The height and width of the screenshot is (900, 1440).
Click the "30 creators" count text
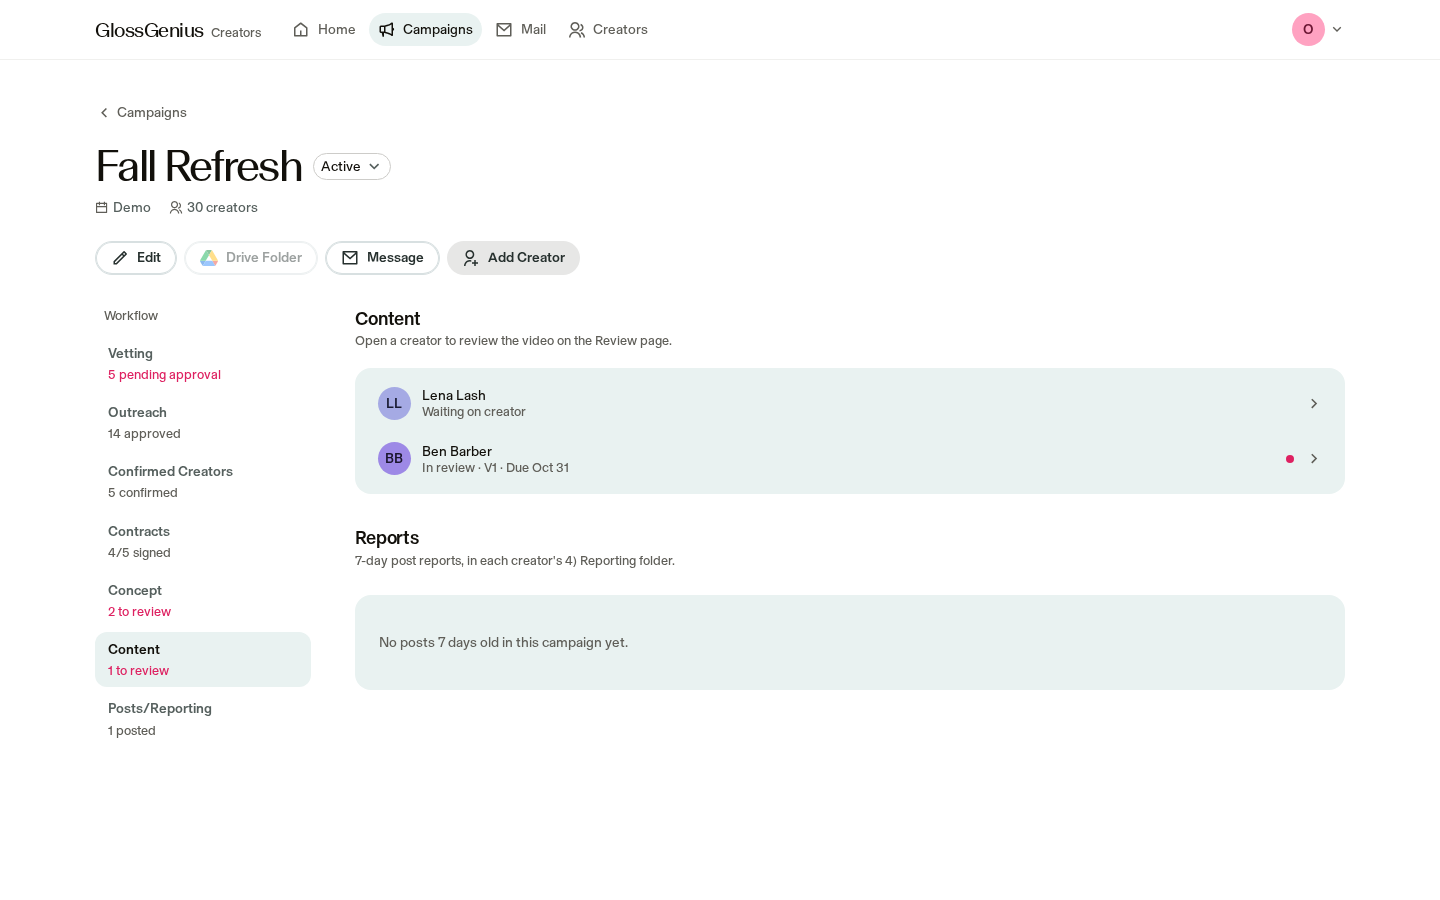(222, 208)
